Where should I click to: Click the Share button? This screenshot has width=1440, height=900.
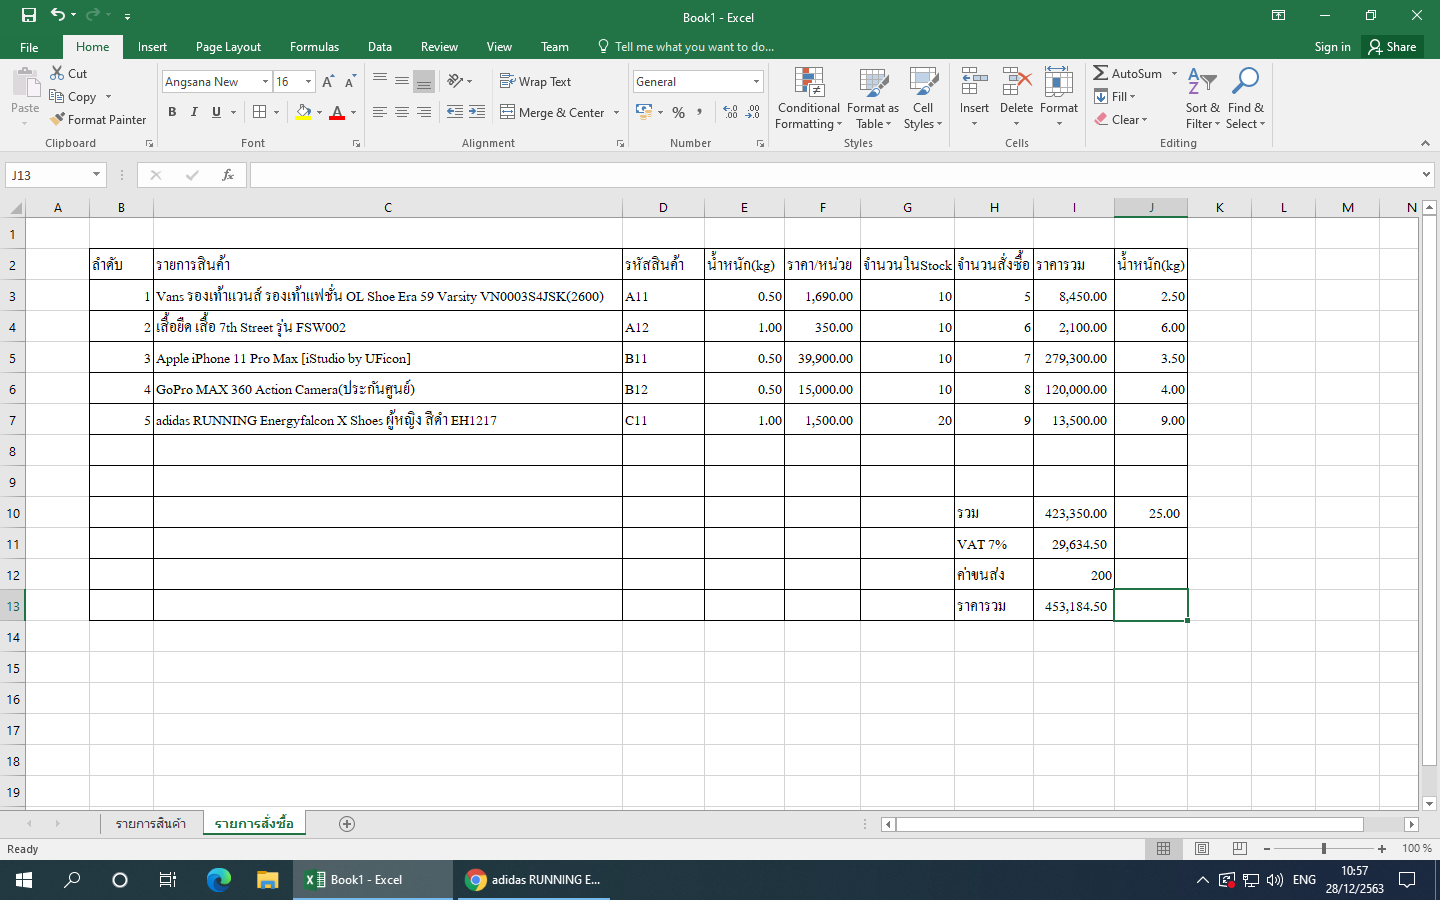pyautogui.click(x=1392, y=47)
